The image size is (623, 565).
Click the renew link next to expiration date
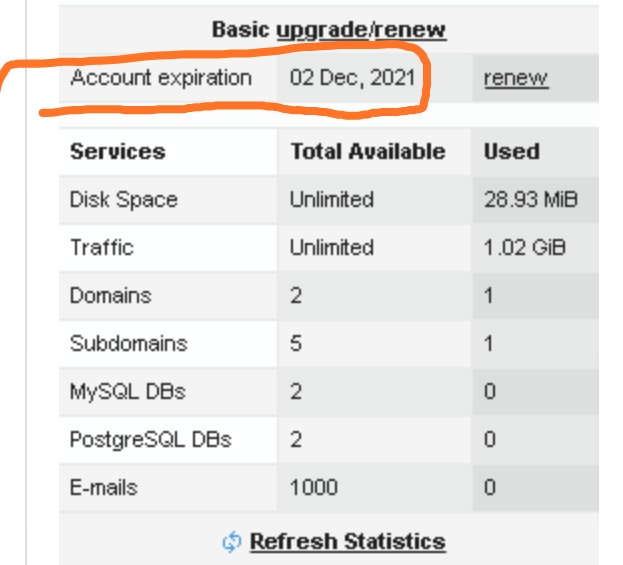(515, 78)
